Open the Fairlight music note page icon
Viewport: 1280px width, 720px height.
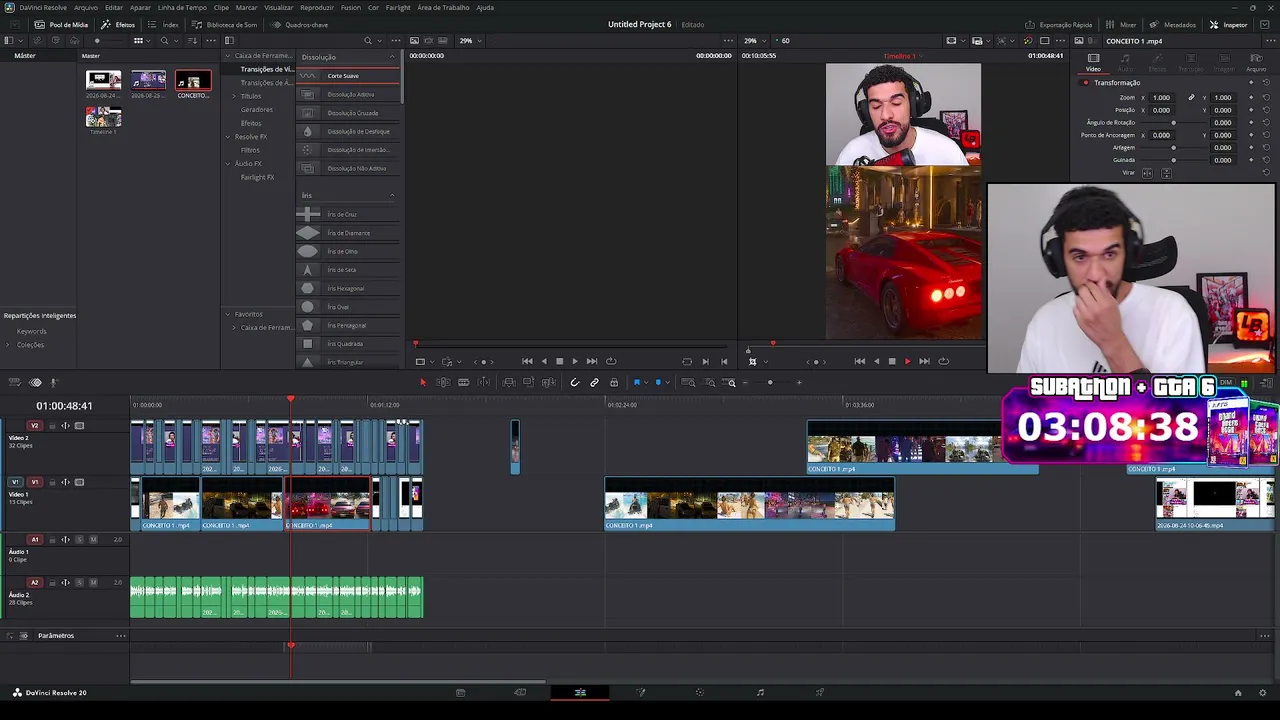pos(760,692)
